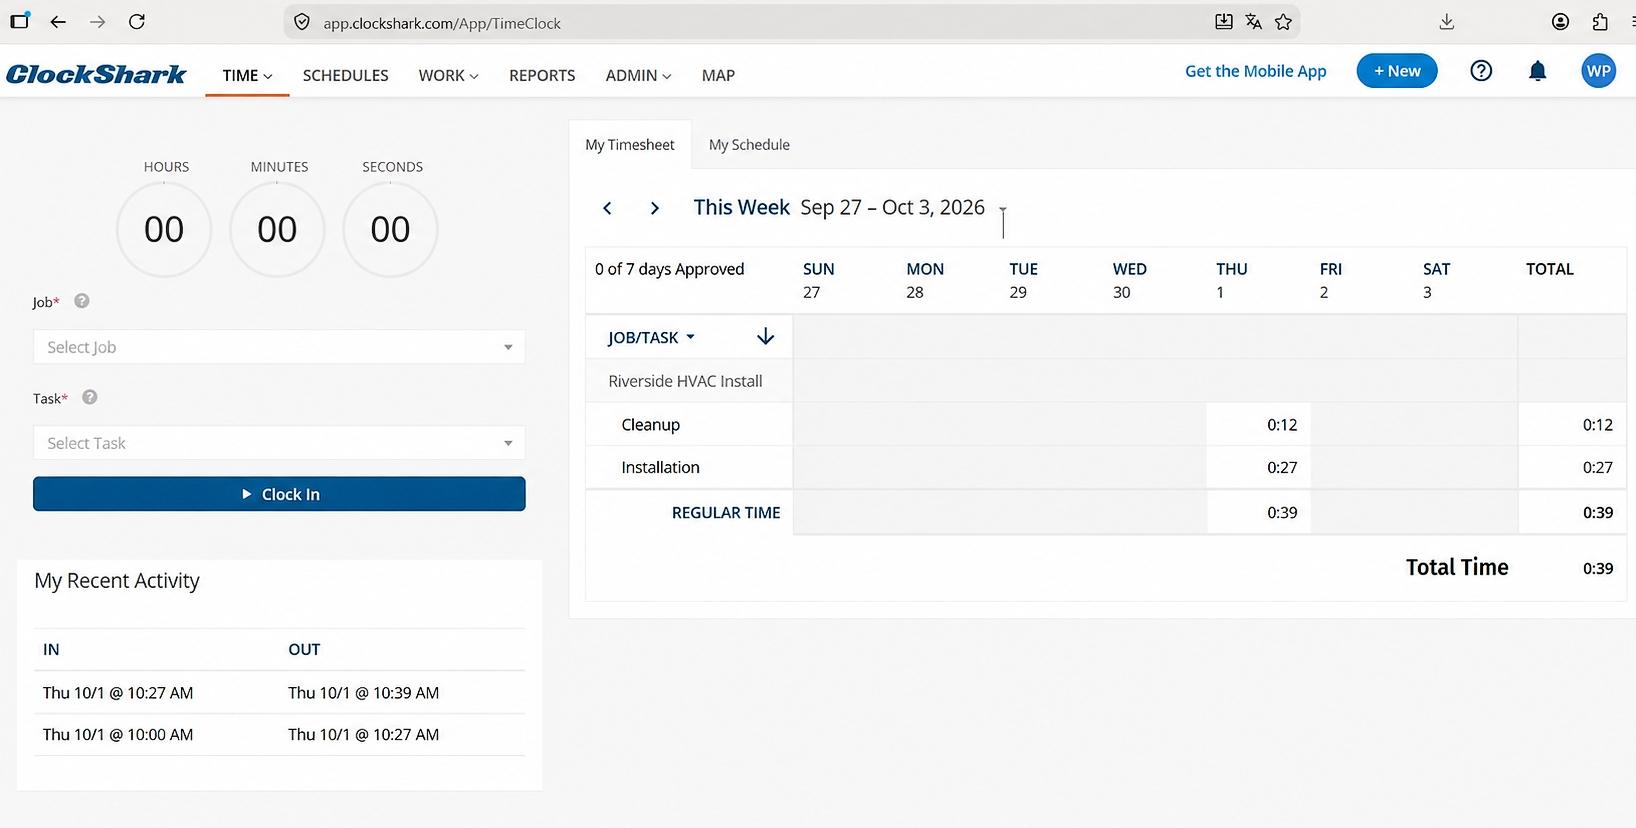Click Cleanup Thursday 0:12 time cell

click(x=1258, y=425)
